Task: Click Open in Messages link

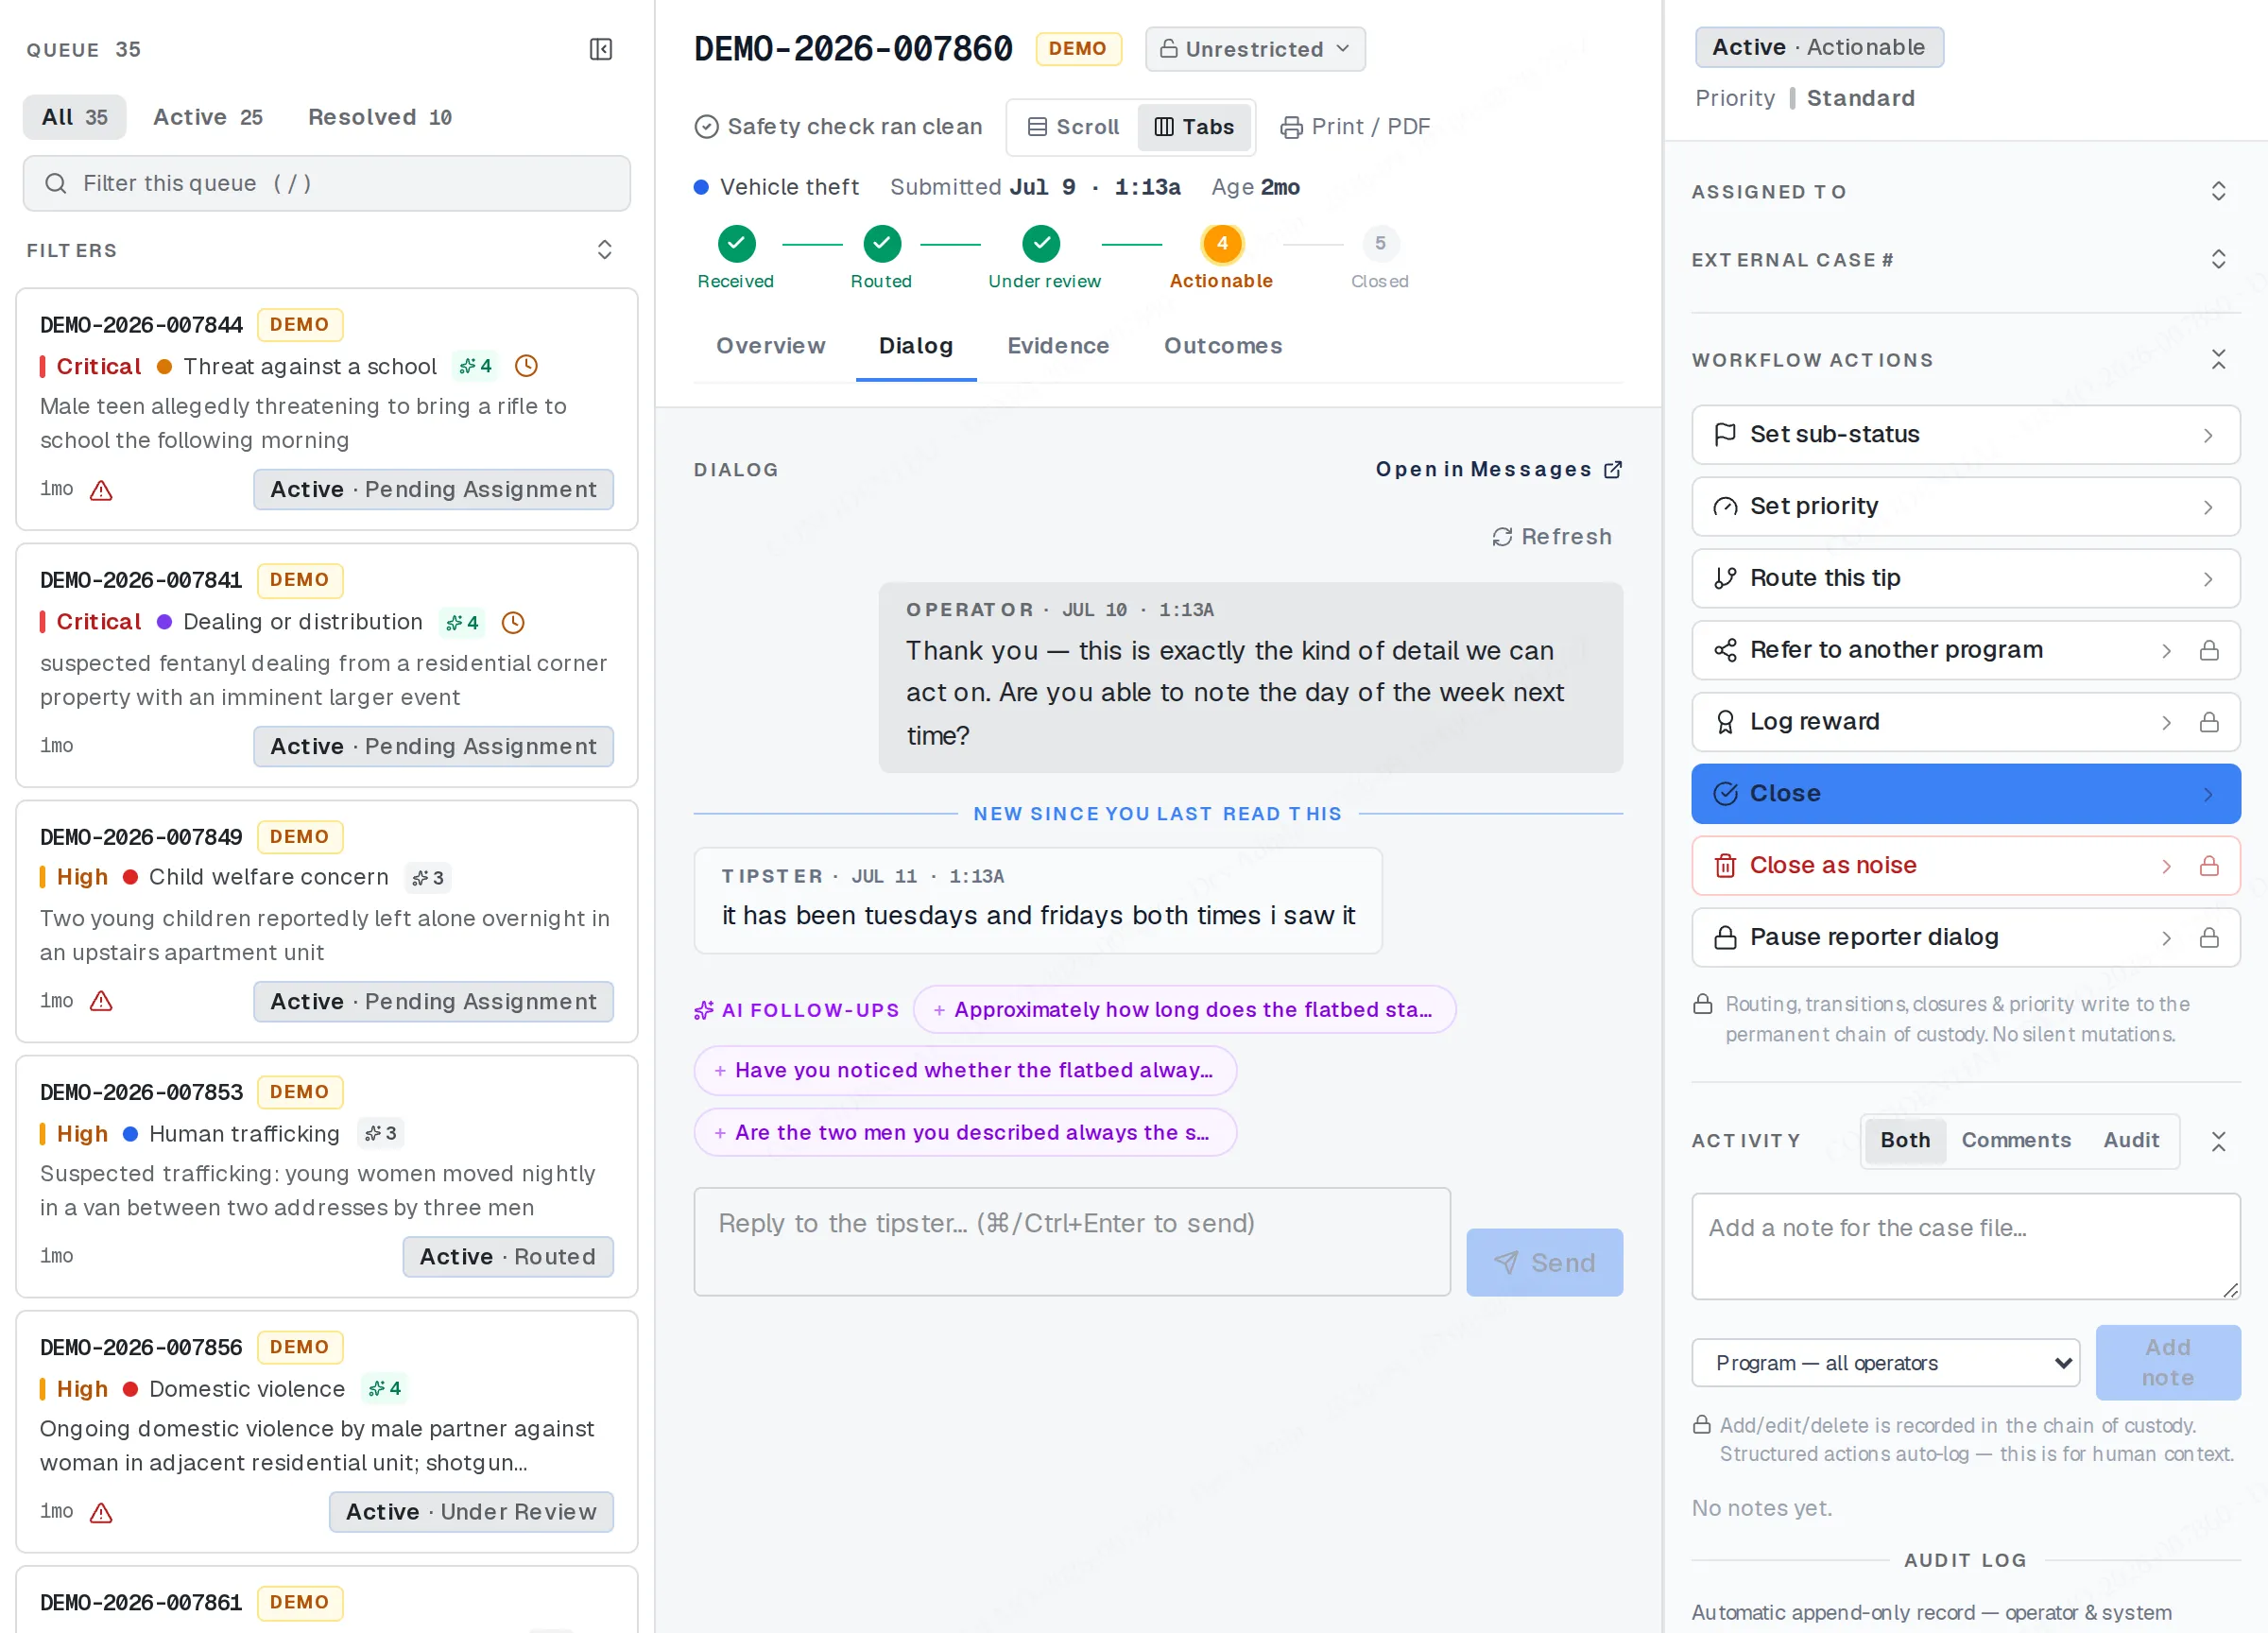Action: pos(1498,470)
